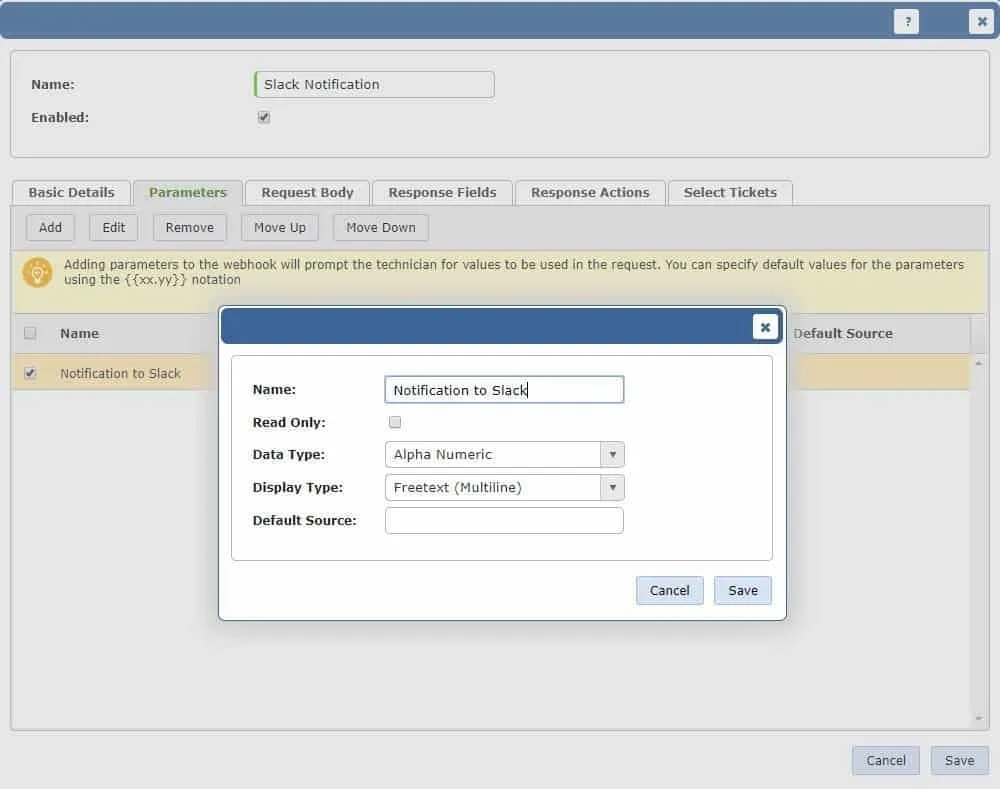Click the dialog Name input field
Image resolution: width=1000 pixels, height=789 pixels.
point(504,390)
